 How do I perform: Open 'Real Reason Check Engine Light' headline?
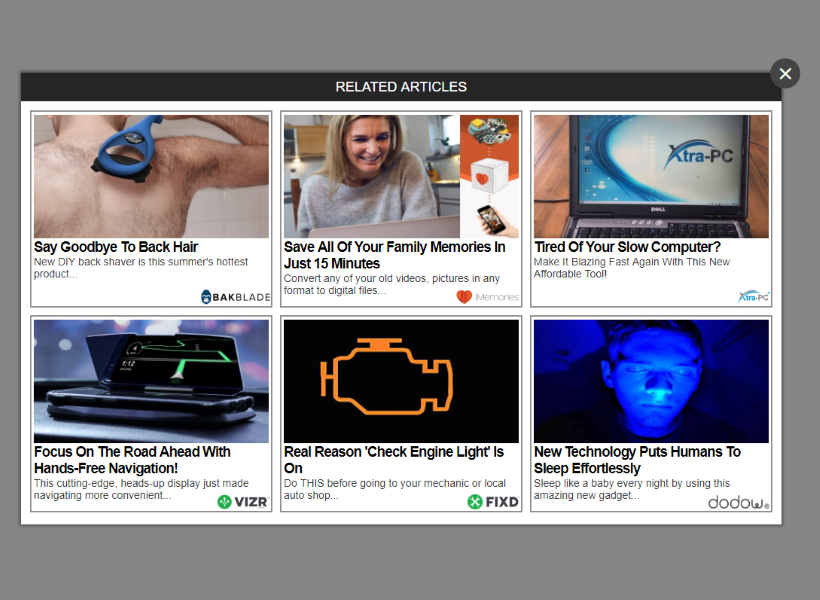[394, 460]
